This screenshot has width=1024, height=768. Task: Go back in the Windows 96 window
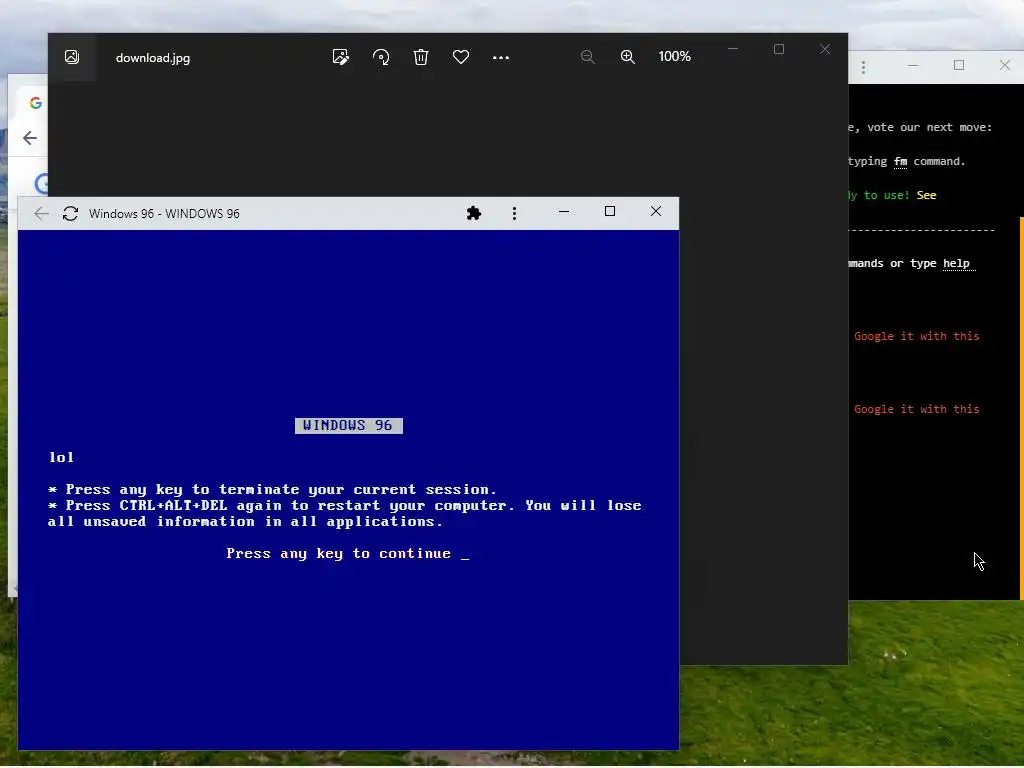(41, 214)
